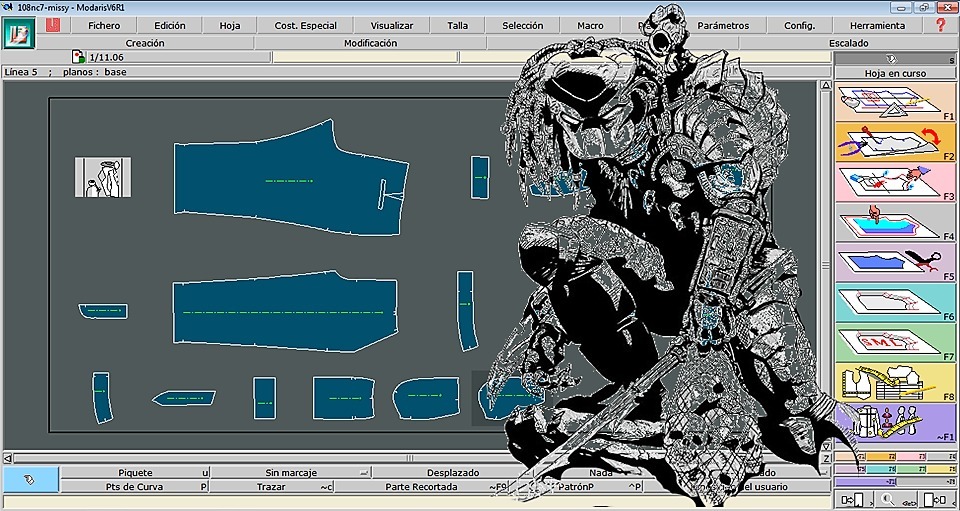Image resolution: width=960 pixels, height=511 pixels.
Task: Click the Escalado section bar
Action: coord(849,43)
